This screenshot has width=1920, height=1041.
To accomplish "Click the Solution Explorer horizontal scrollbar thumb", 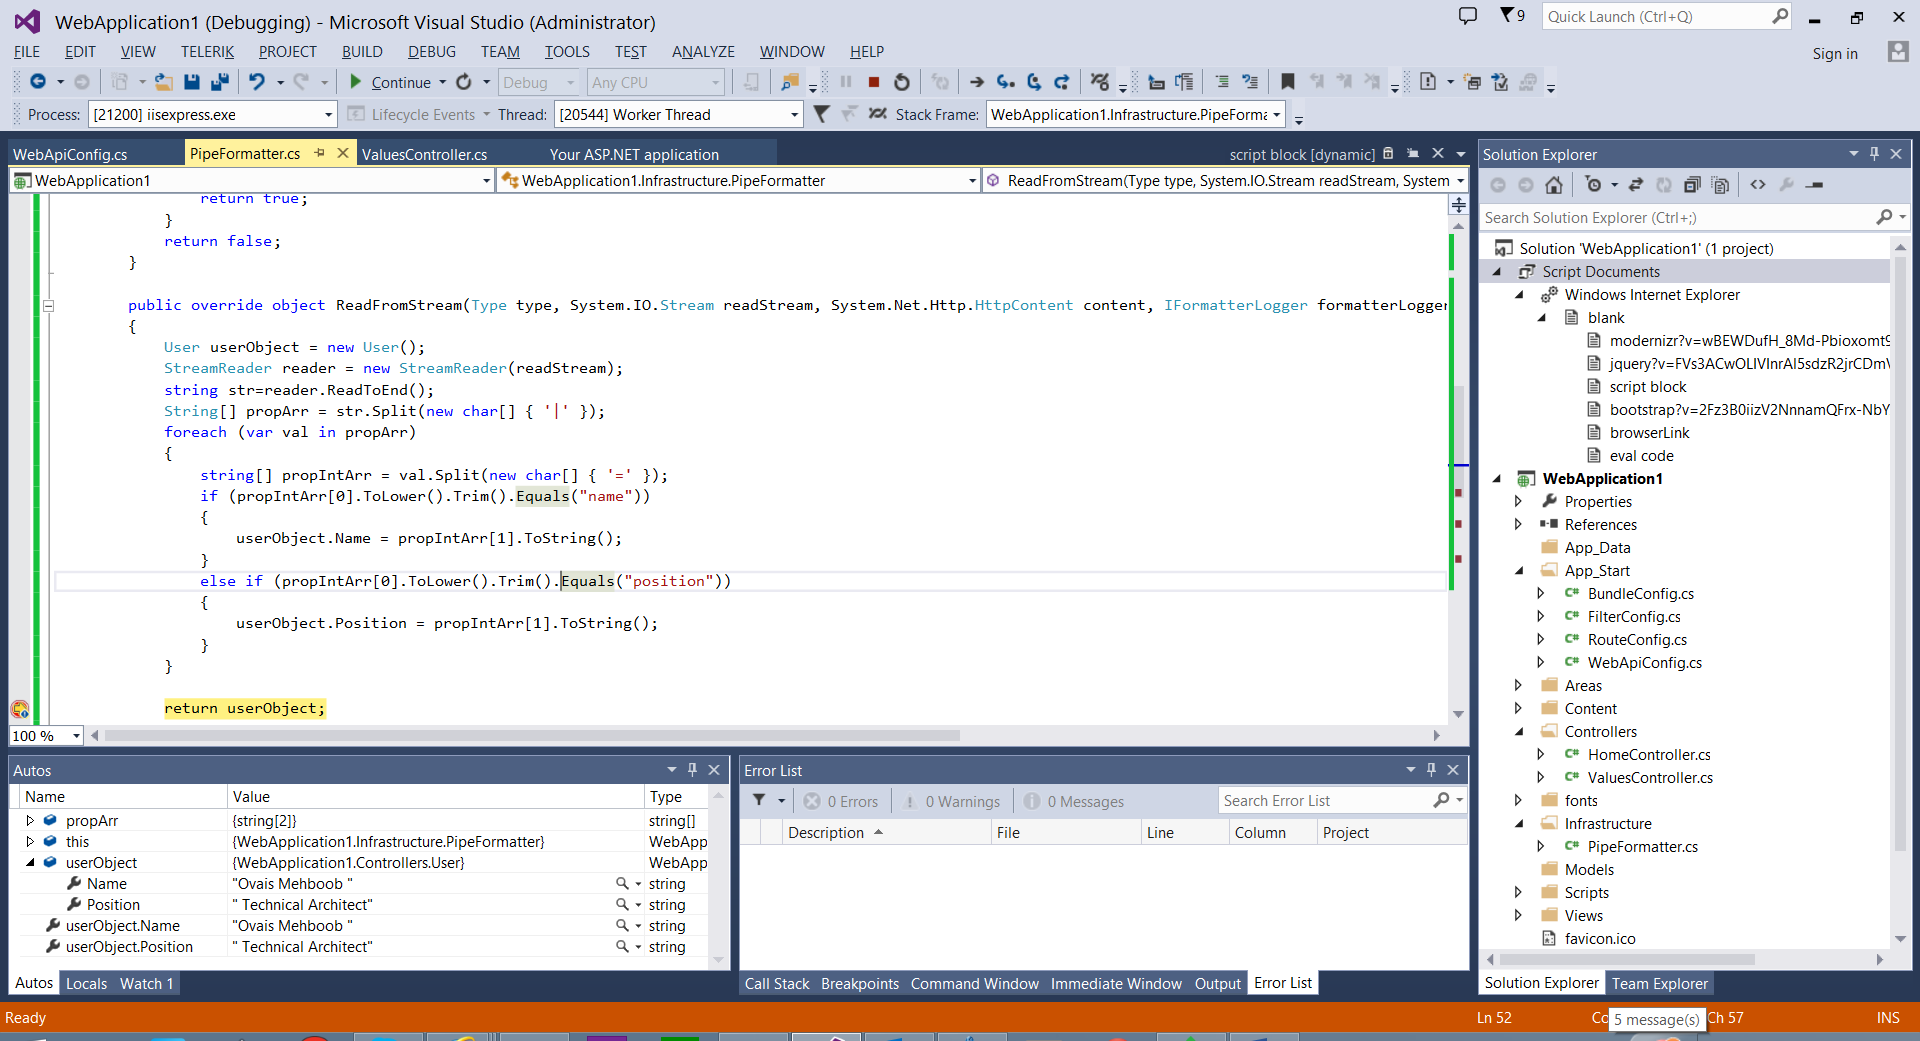I will [1627, 959].
